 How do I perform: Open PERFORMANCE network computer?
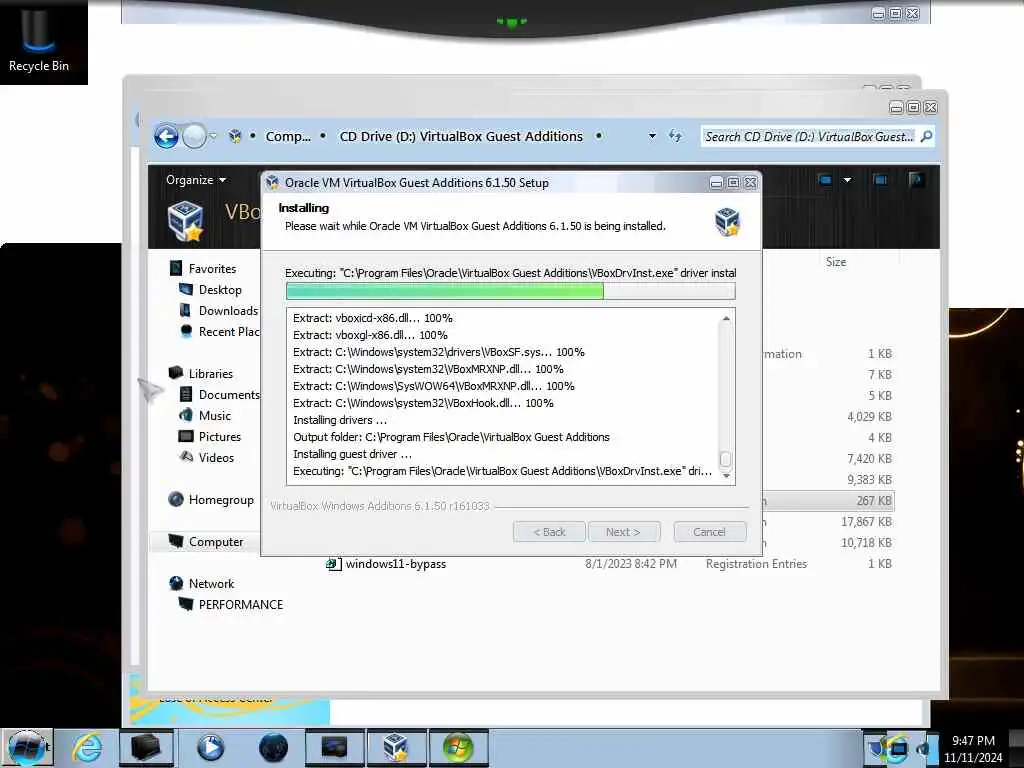point(240,604)
